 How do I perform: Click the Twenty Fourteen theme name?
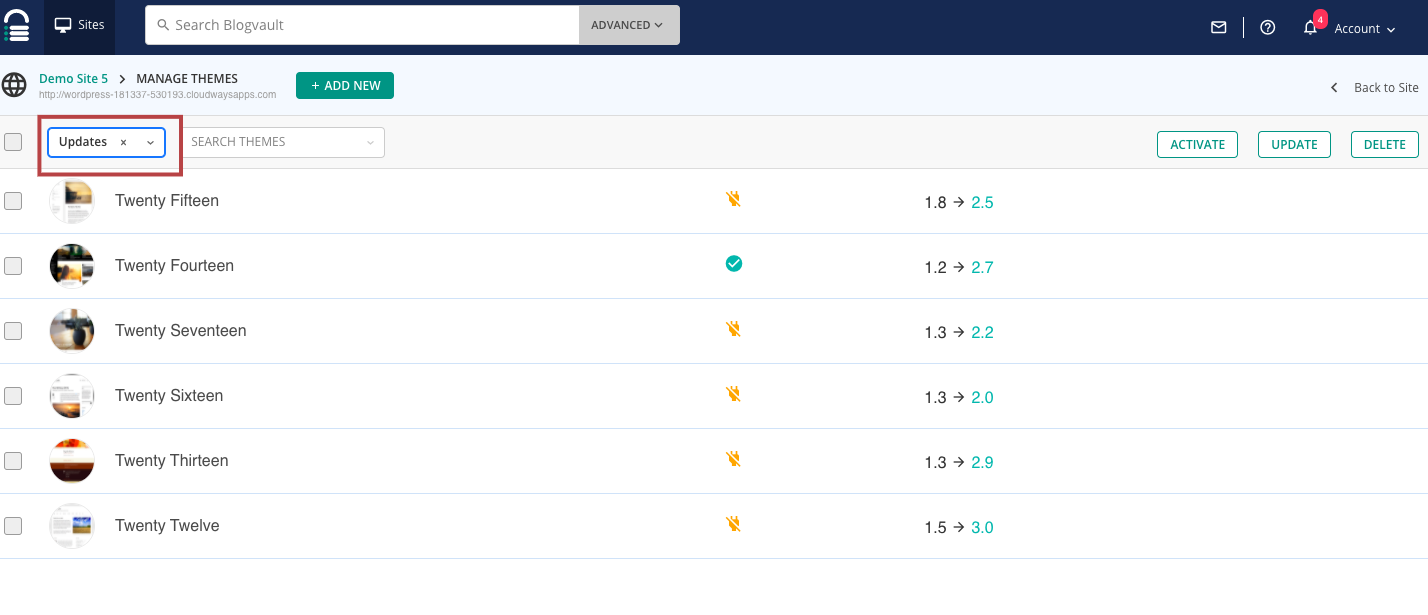tap(174, 266)
